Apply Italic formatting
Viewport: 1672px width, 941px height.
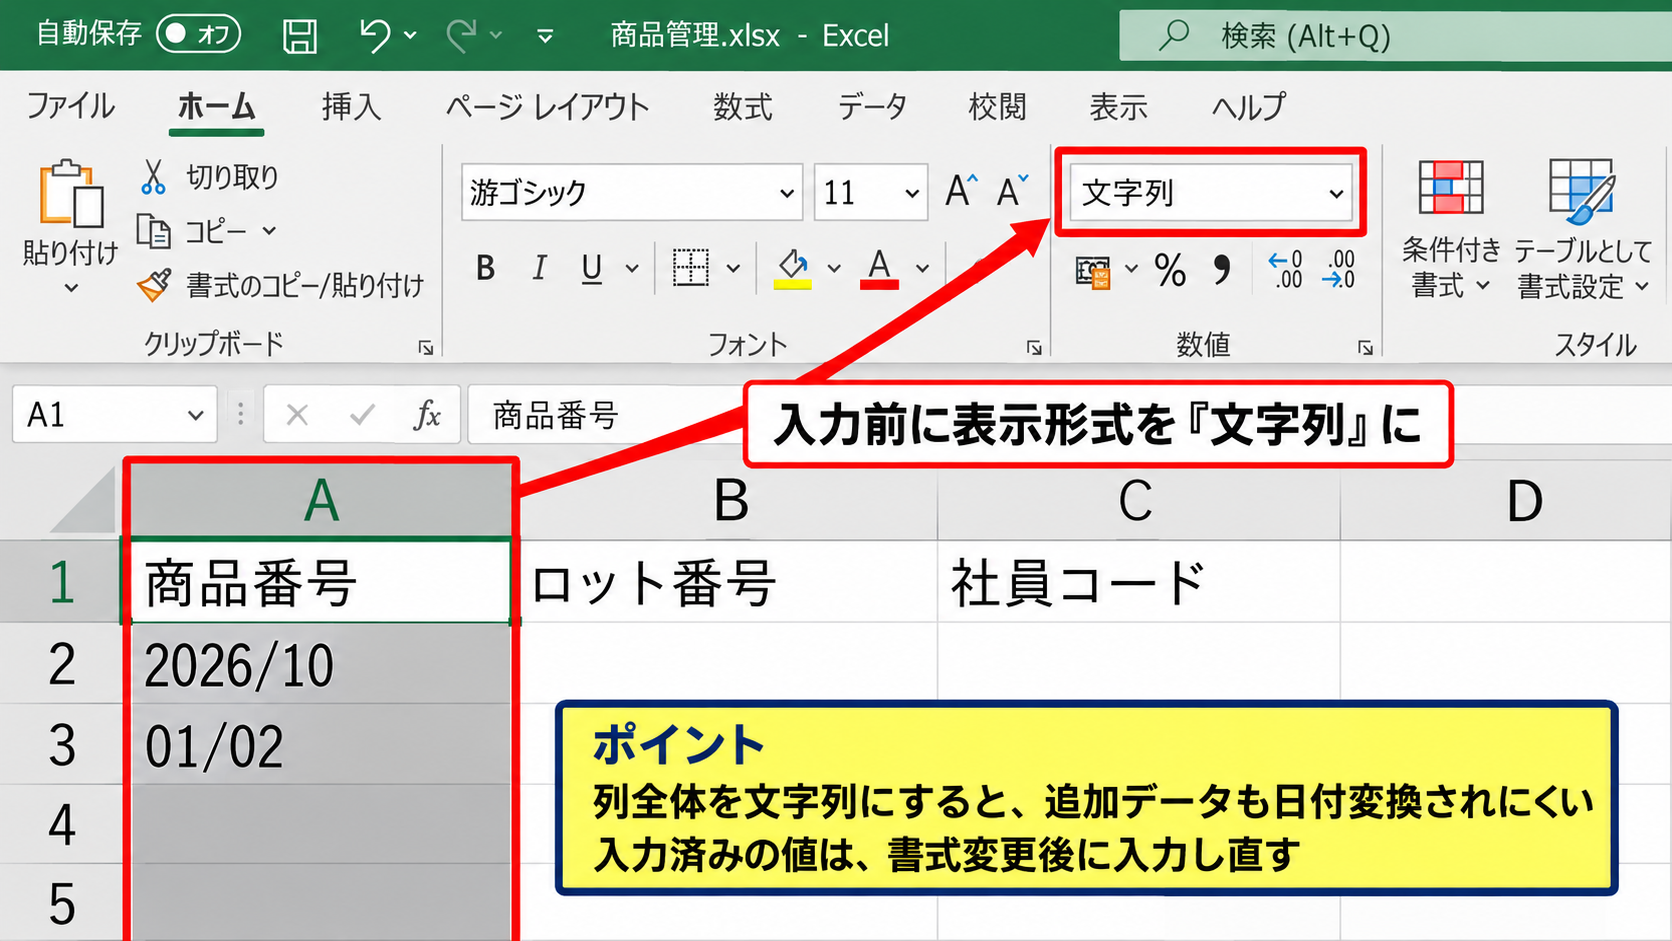[539, 268]
